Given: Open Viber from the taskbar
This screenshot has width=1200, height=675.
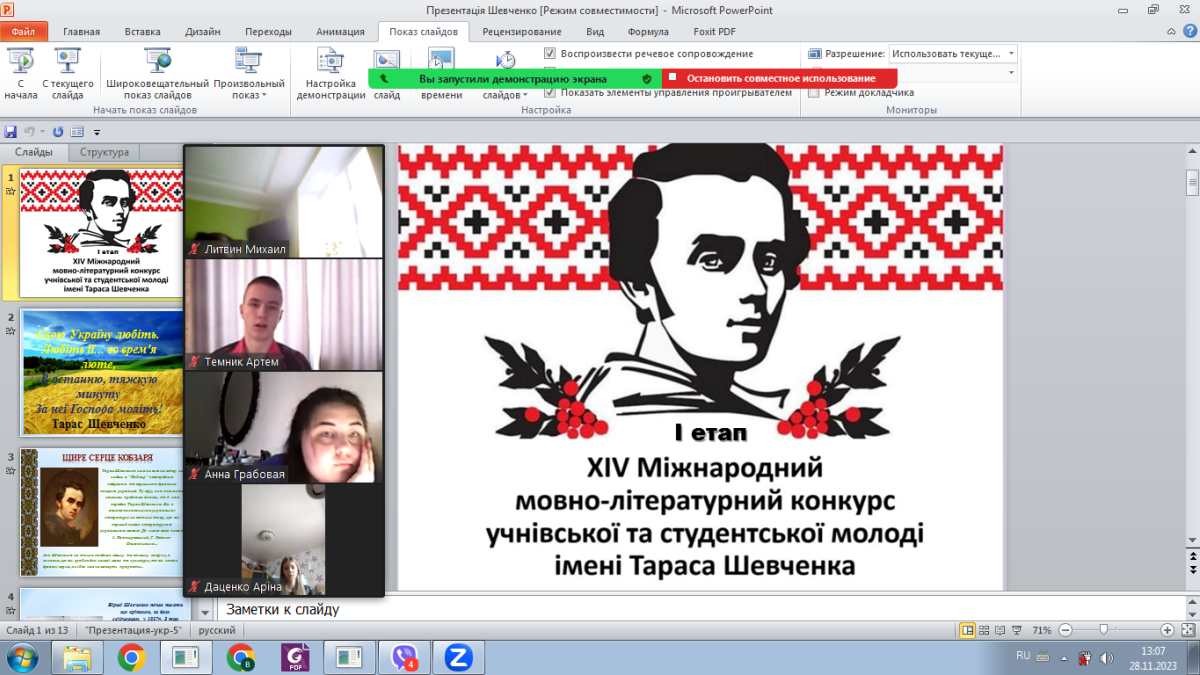Looking at the screenshot, I should pyautogui.click(x=402, y=657).
